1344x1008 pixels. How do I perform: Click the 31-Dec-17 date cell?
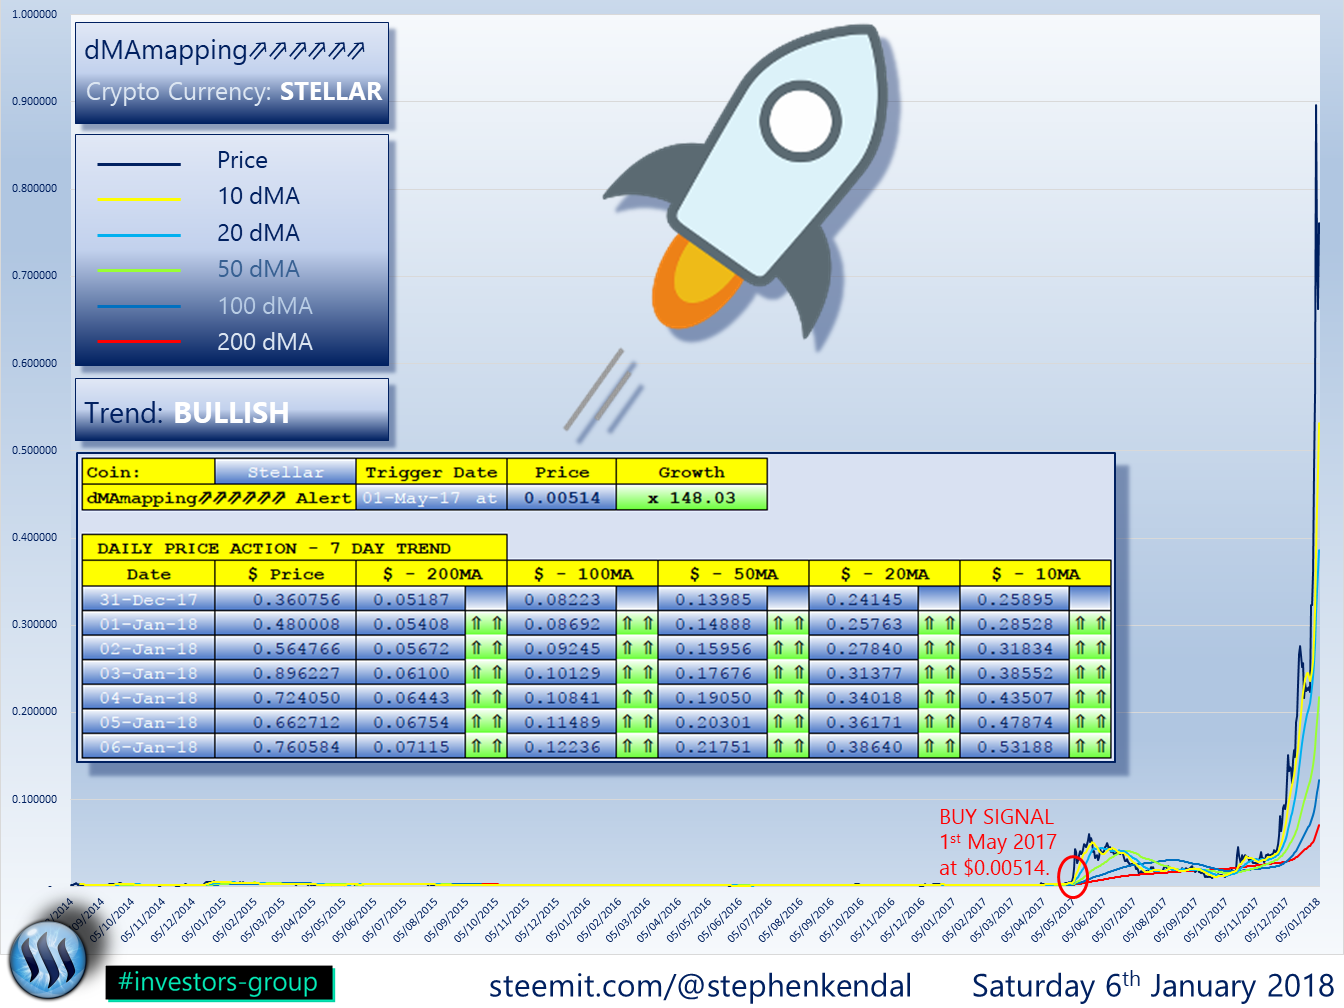[x=148, y=599]
